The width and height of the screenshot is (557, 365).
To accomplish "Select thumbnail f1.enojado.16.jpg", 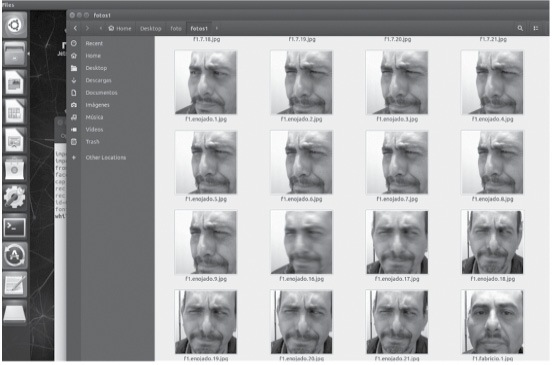I will [x=301, y=242].
